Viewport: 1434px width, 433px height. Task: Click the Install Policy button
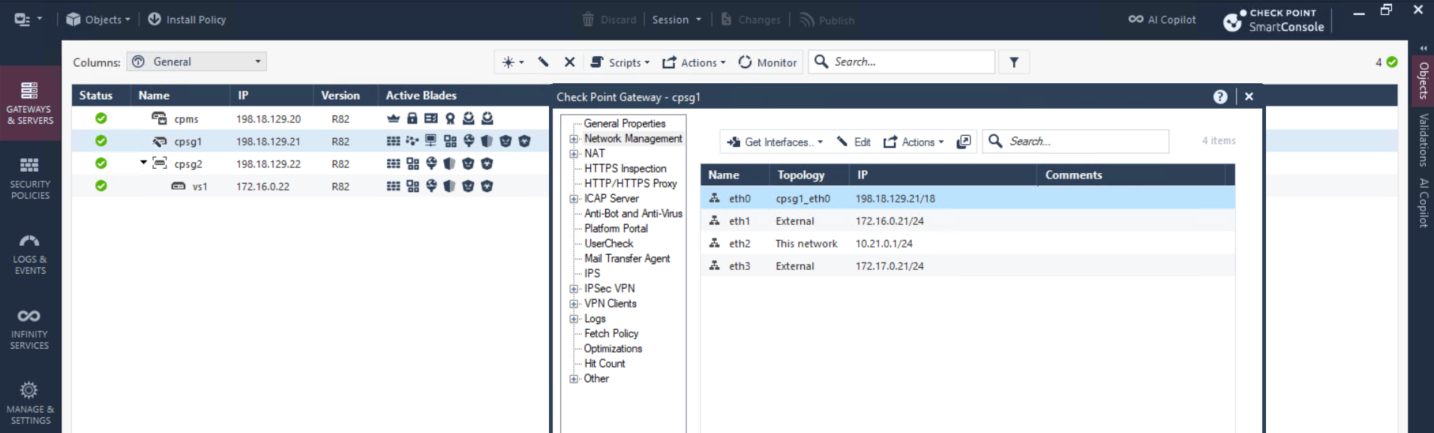[187, 19]
